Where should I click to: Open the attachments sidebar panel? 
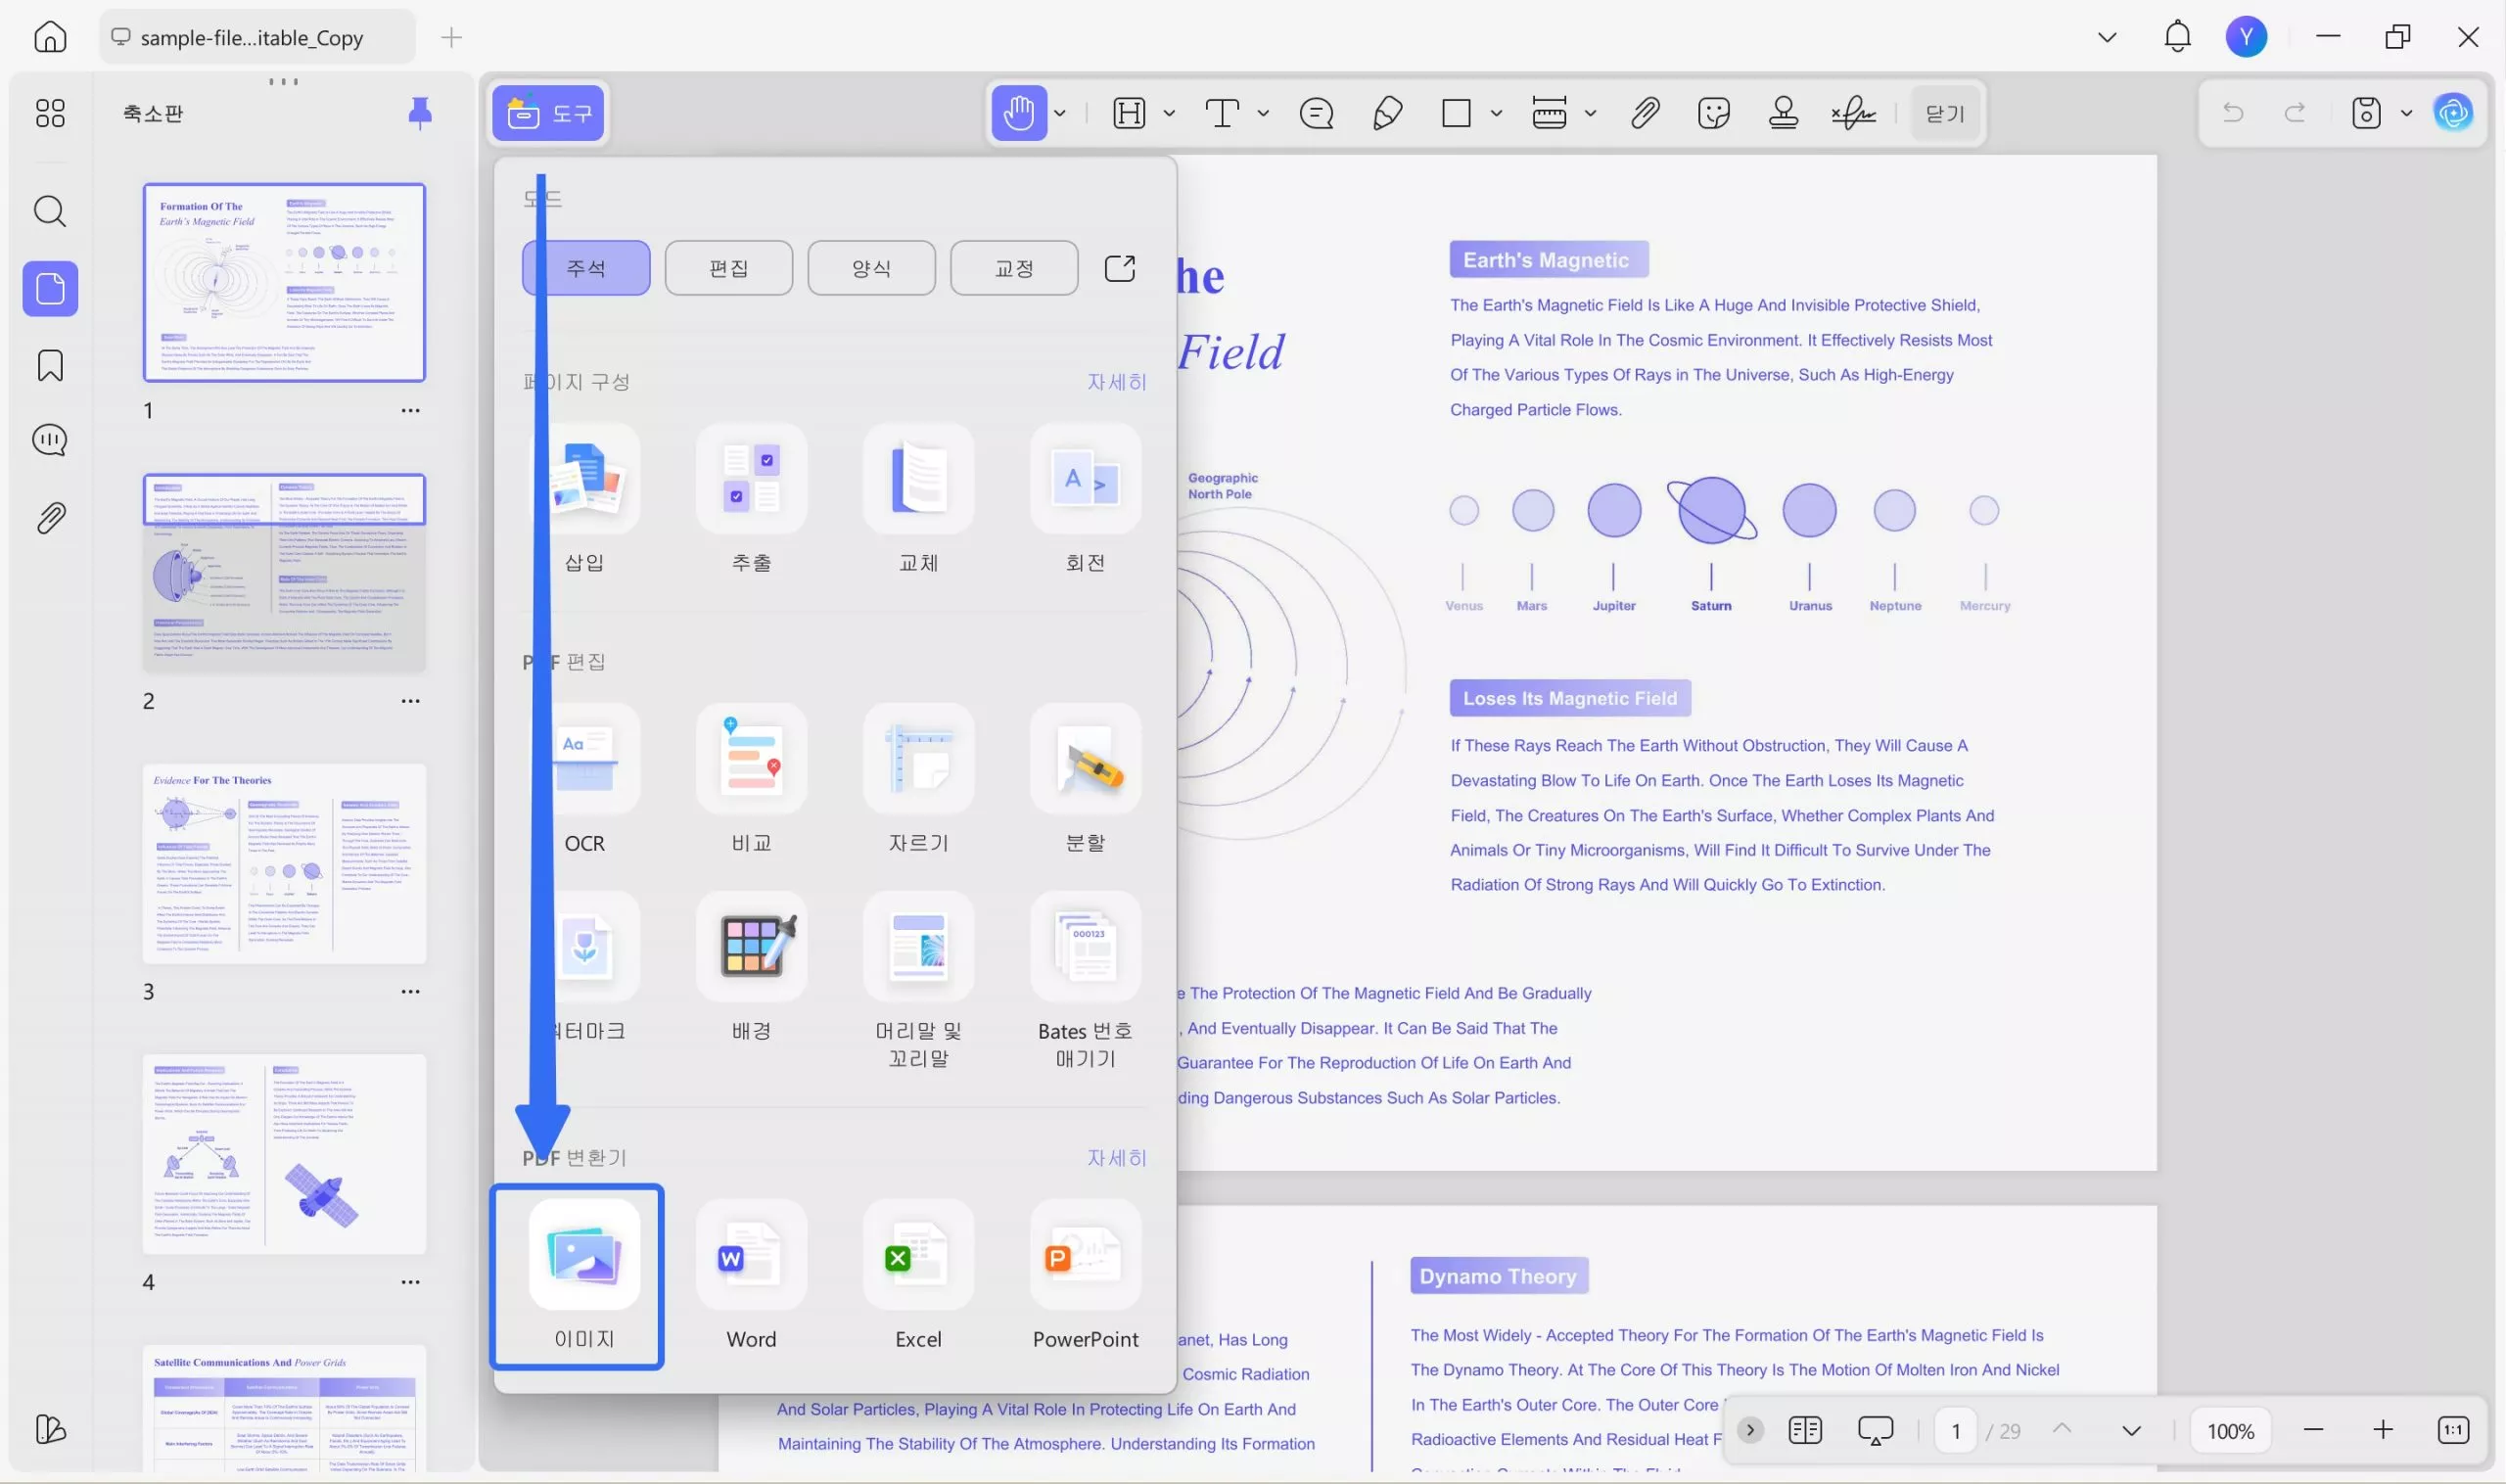coord(50,517)
